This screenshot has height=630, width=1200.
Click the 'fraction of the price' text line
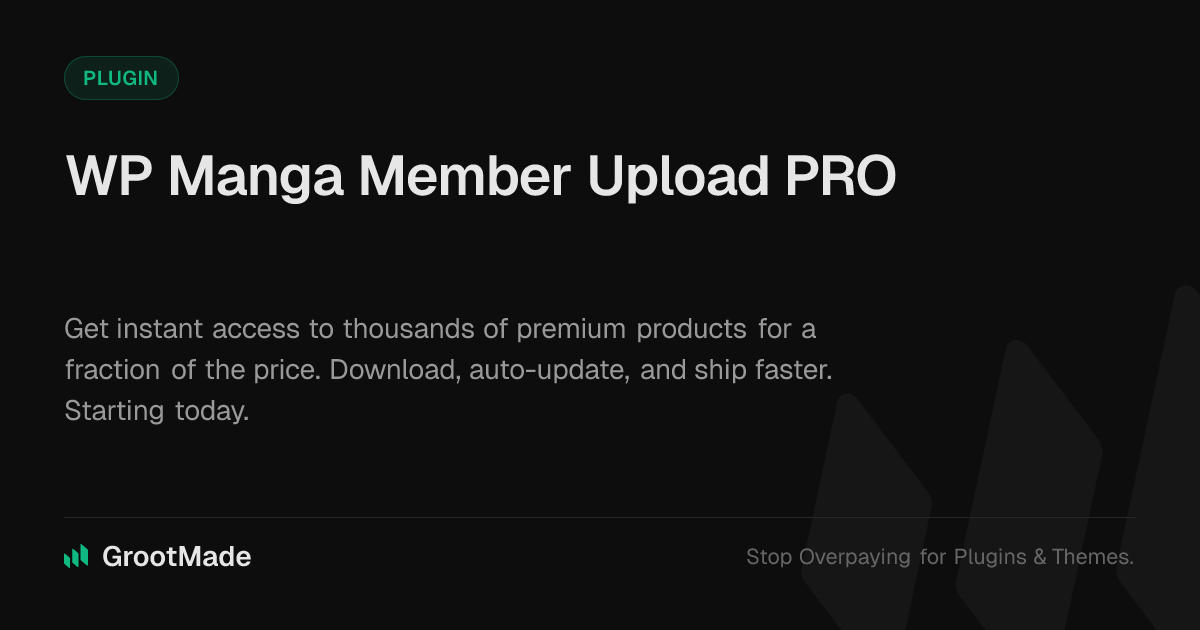tap(448, 370)
